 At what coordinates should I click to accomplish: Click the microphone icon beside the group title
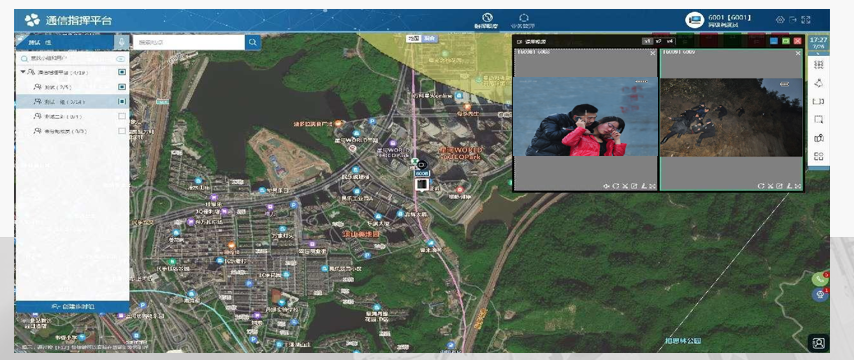pos(121,42)
